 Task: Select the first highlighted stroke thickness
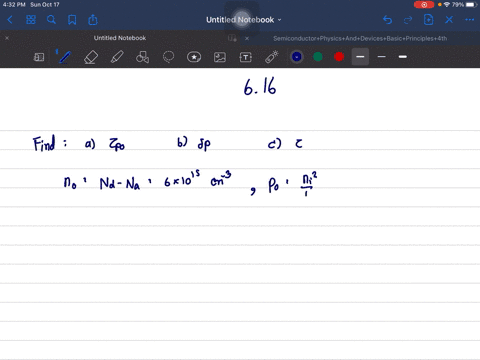360,57
